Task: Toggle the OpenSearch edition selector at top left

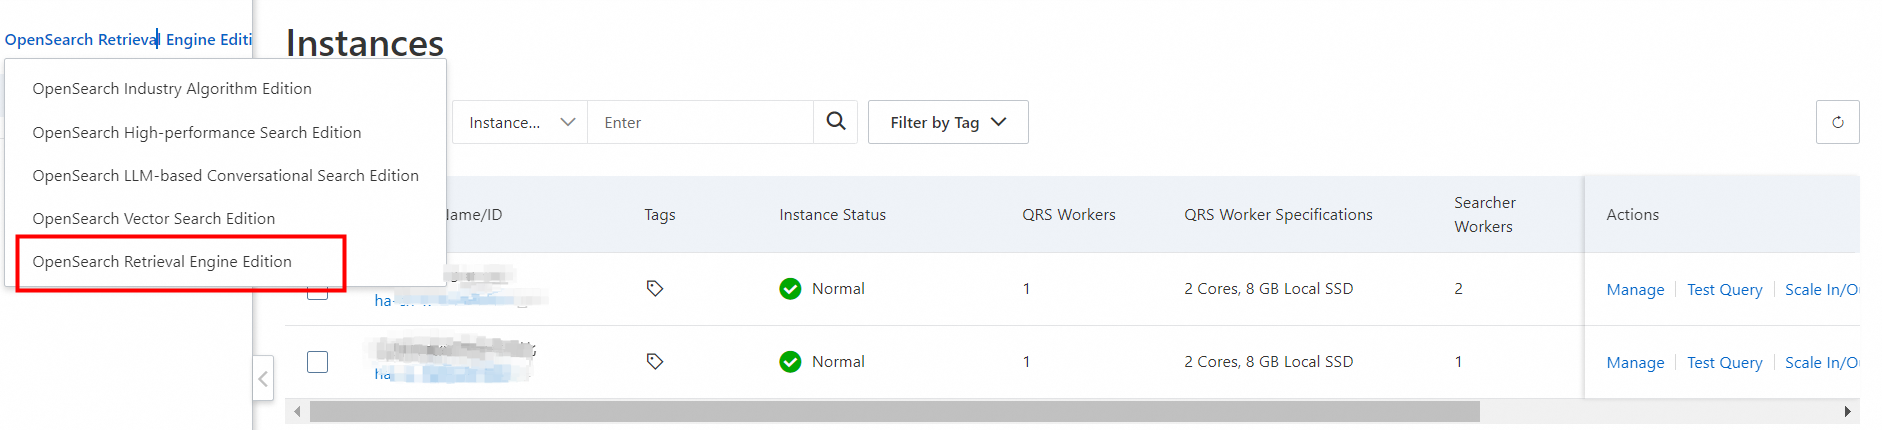Action: pyautogui.click(x=128, y=40)
